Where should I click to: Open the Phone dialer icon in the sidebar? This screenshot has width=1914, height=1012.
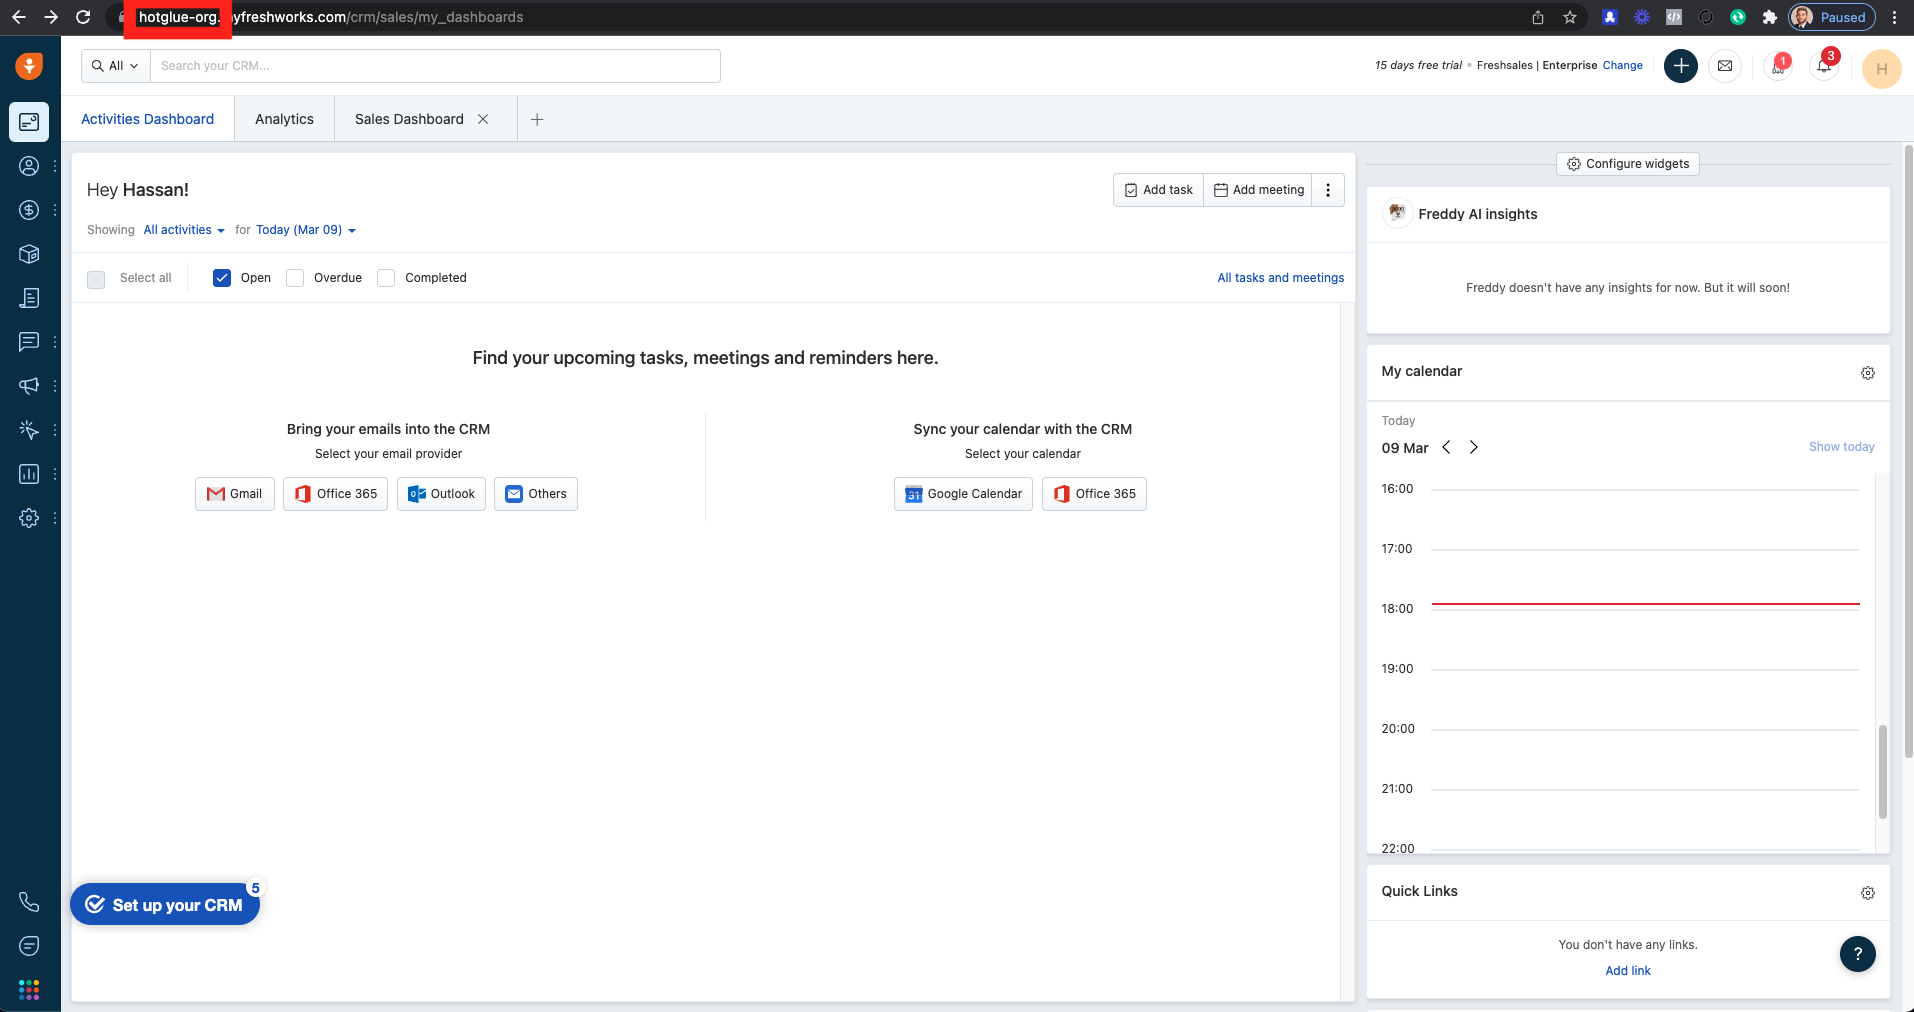tap(29, 902)
